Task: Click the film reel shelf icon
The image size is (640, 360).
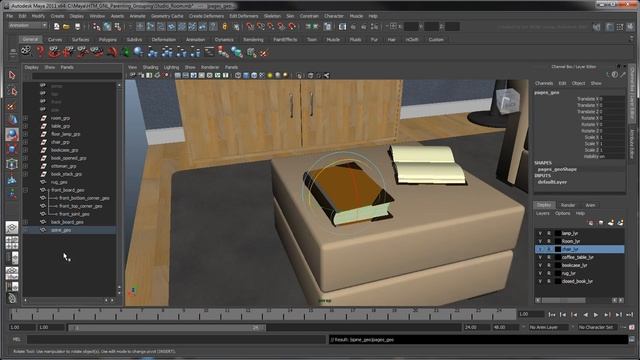Action: (x=26, y=51)
